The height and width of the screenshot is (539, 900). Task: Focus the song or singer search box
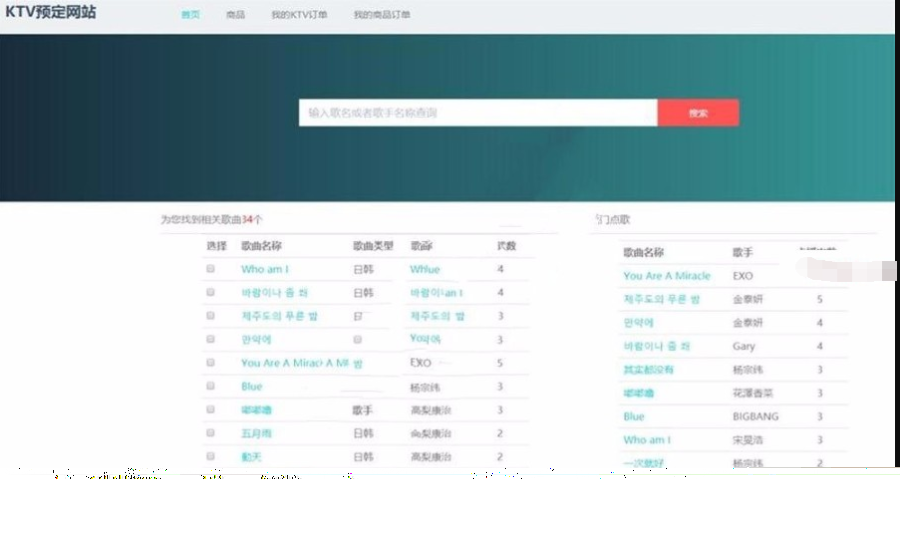[x=478, y=113]
